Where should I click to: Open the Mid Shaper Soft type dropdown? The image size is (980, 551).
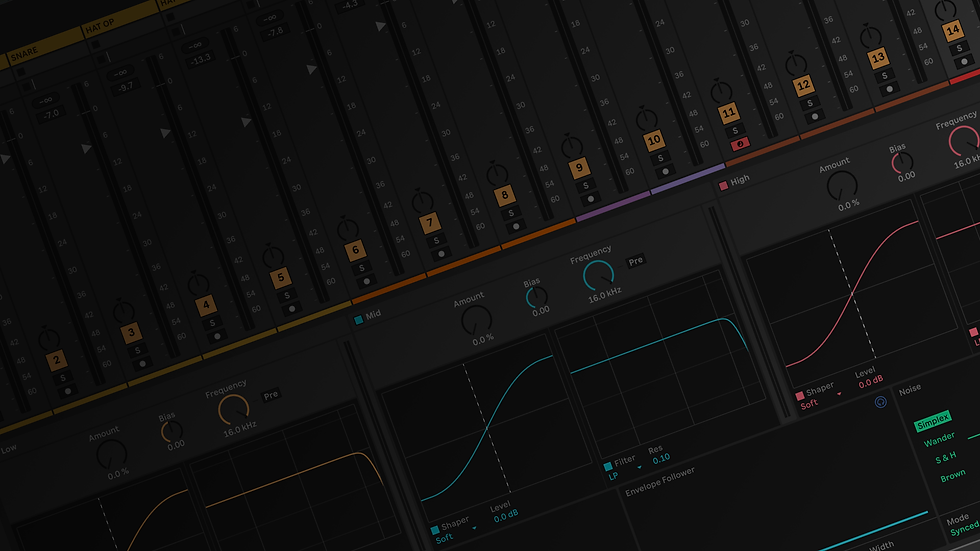click(x=456, y=535)
